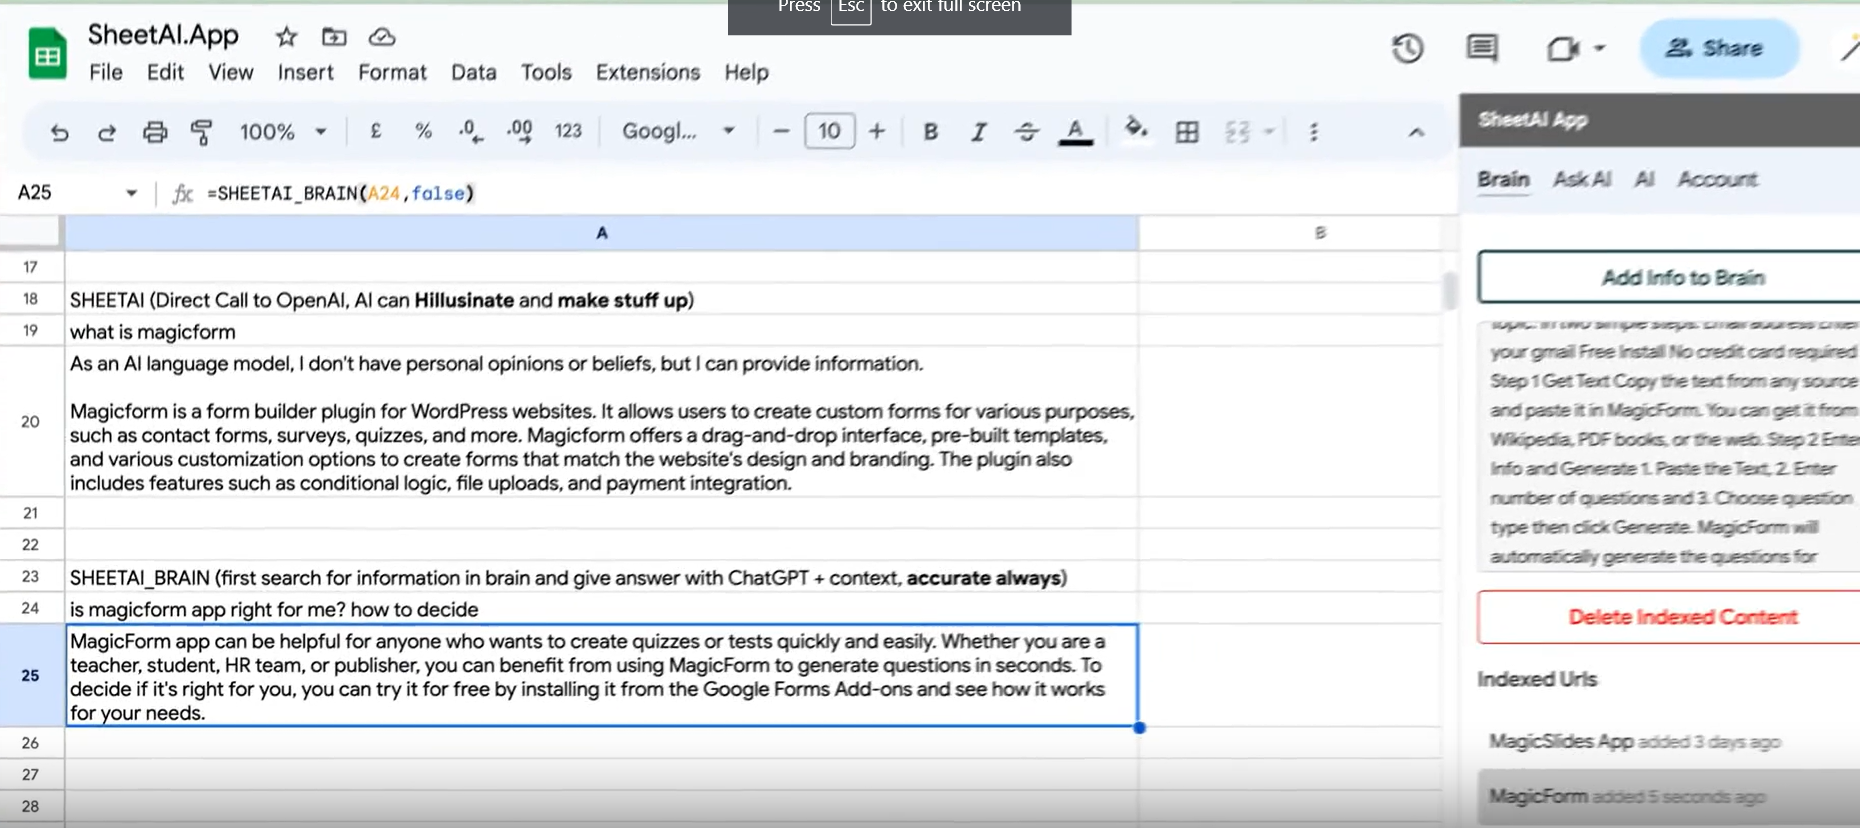This screenshot has height=828, width=1860.
Task: Star the SheetAI.App document
Action: click(287, 37)
